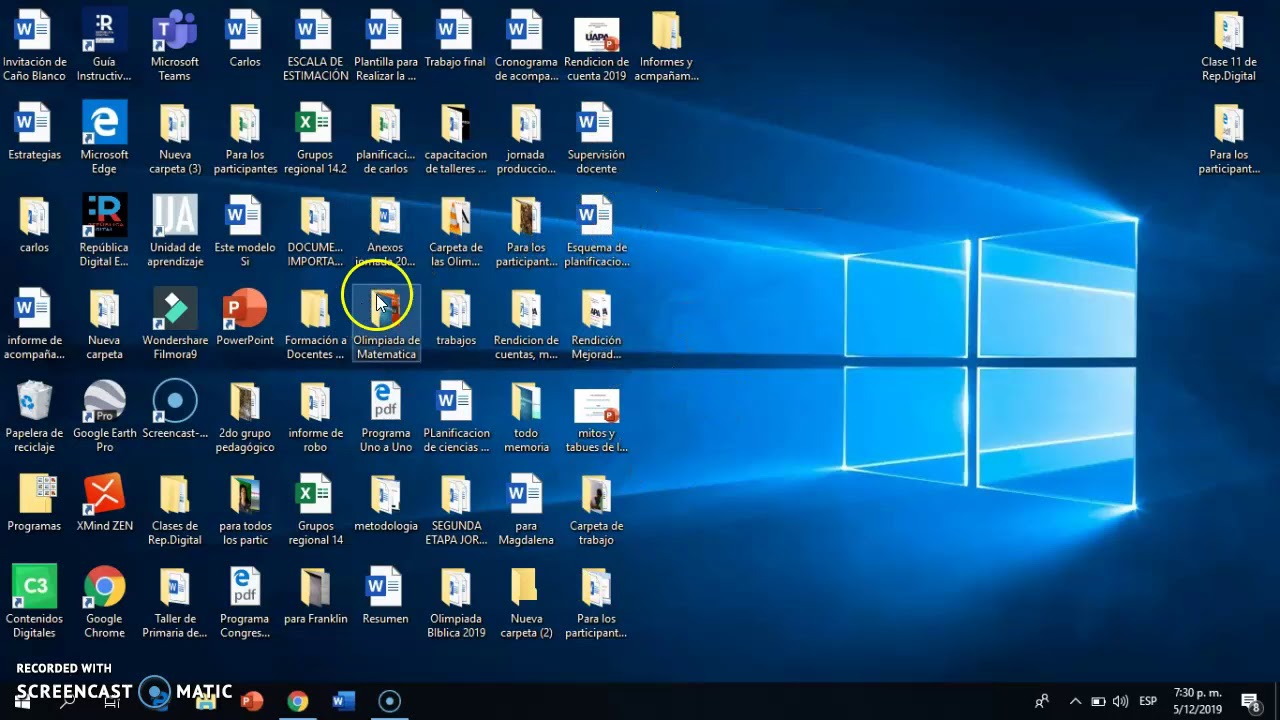
Task: Expand the hidden system tray icons
Action: tap(1075, 701)
